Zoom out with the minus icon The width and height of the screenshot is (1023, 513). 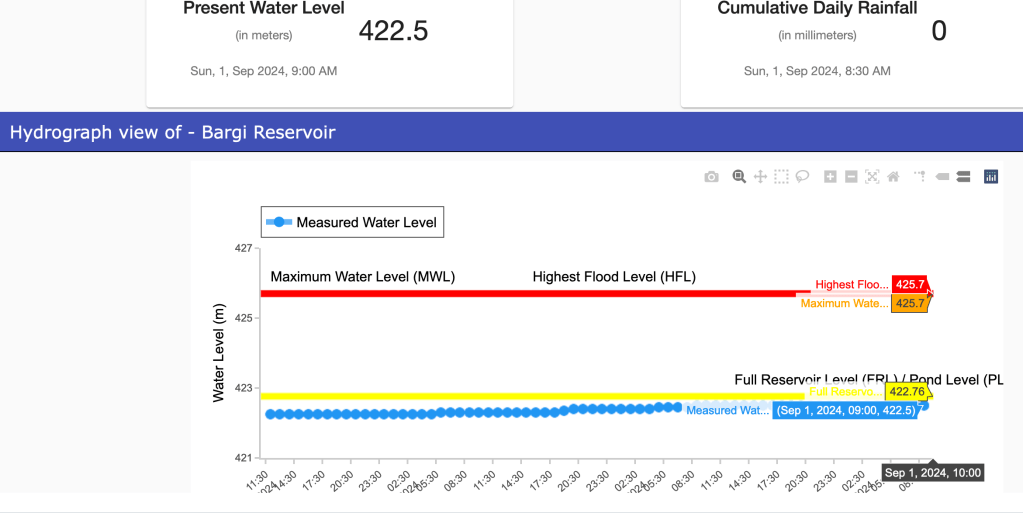(x=851, y=177)
